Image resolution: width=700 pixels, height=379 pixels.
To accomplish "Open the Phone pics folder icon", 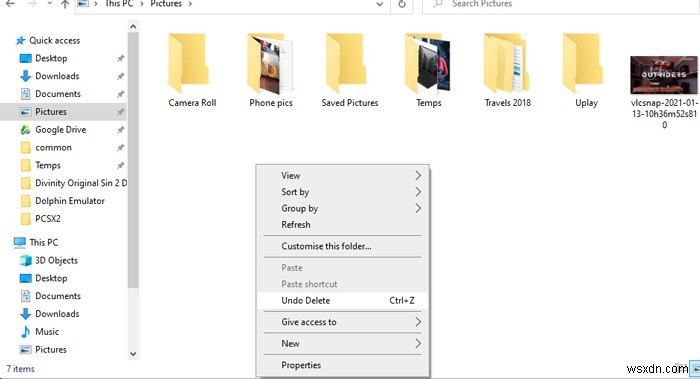I will [270, 63].
